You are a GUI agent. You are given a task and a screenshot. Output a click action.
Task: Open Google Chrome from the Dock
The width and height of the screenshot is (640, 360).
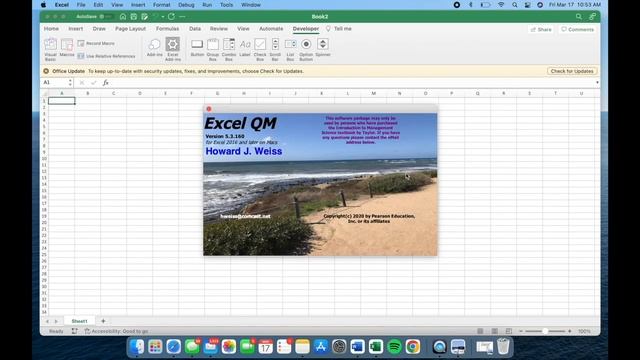tap(413, 347)
